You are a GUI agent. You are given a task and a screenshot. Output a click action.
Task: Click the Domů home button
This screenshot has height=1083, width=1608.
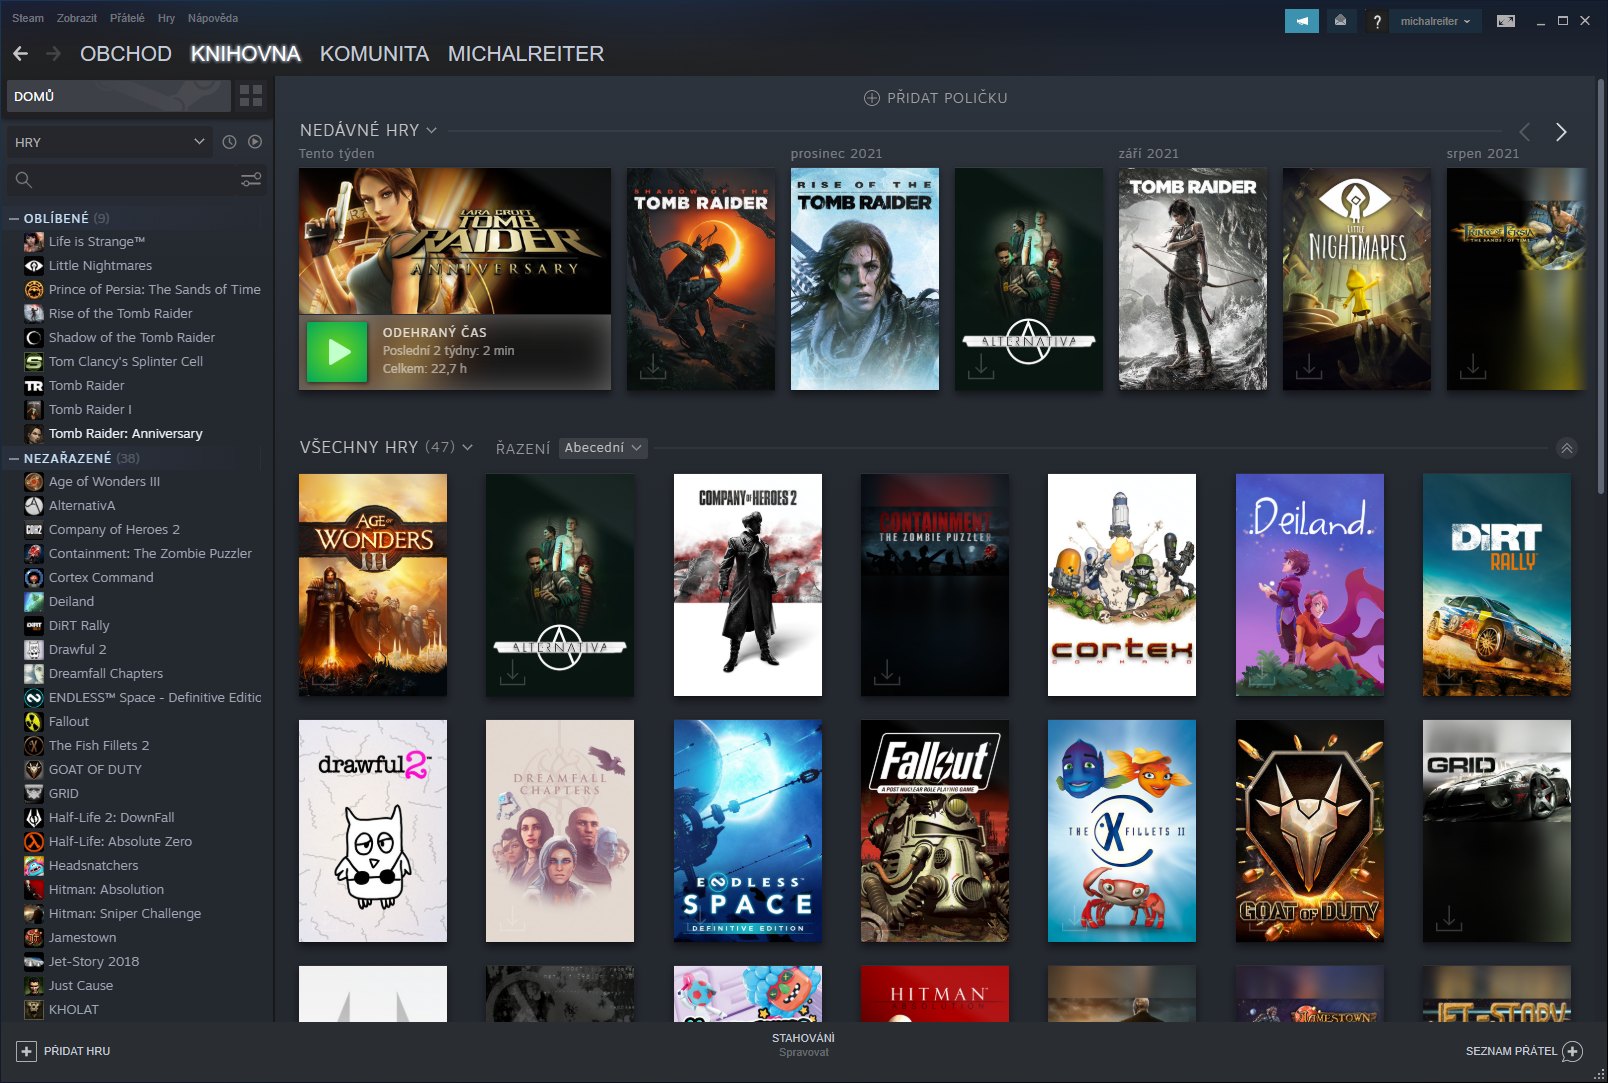tap(119, 96)
